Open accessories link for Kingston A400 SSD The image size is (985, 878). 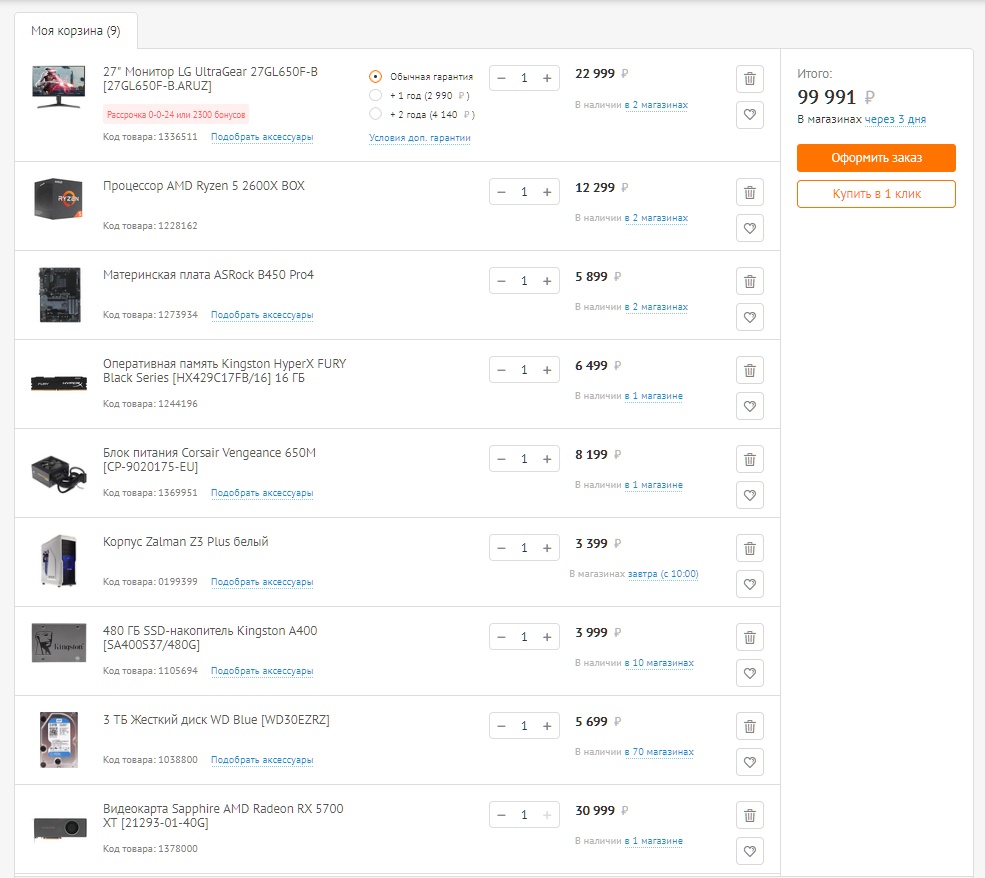click(262, 671)
